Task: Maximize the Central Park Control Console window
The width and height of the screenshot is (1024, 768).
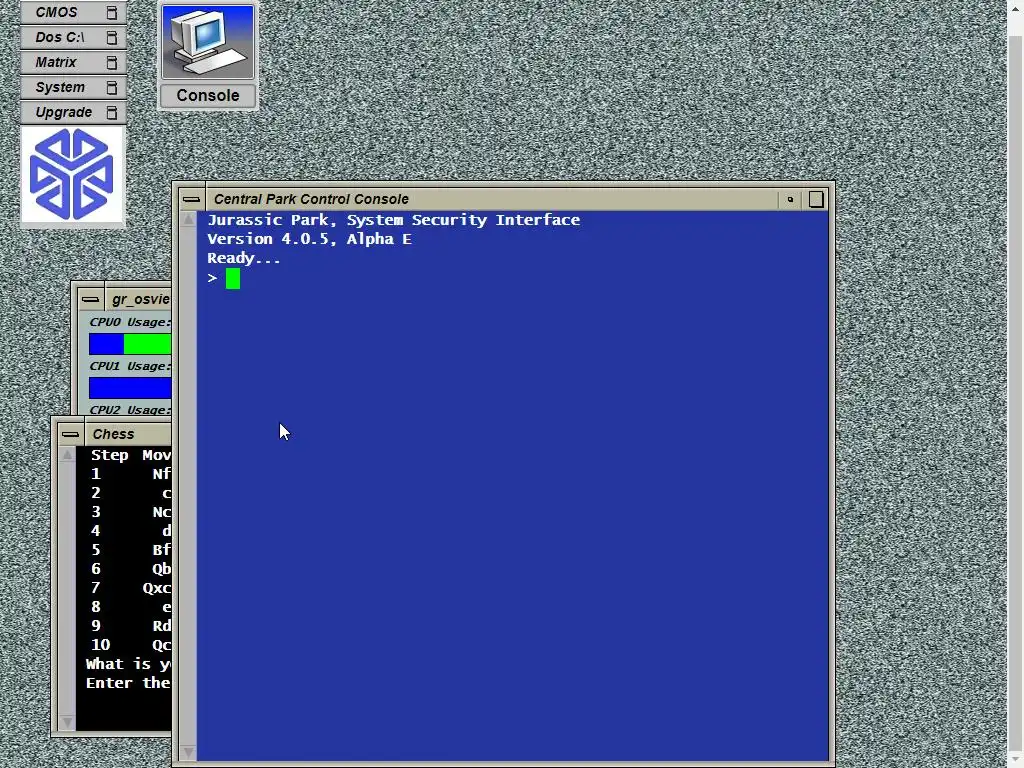Action: click(816, 199)
